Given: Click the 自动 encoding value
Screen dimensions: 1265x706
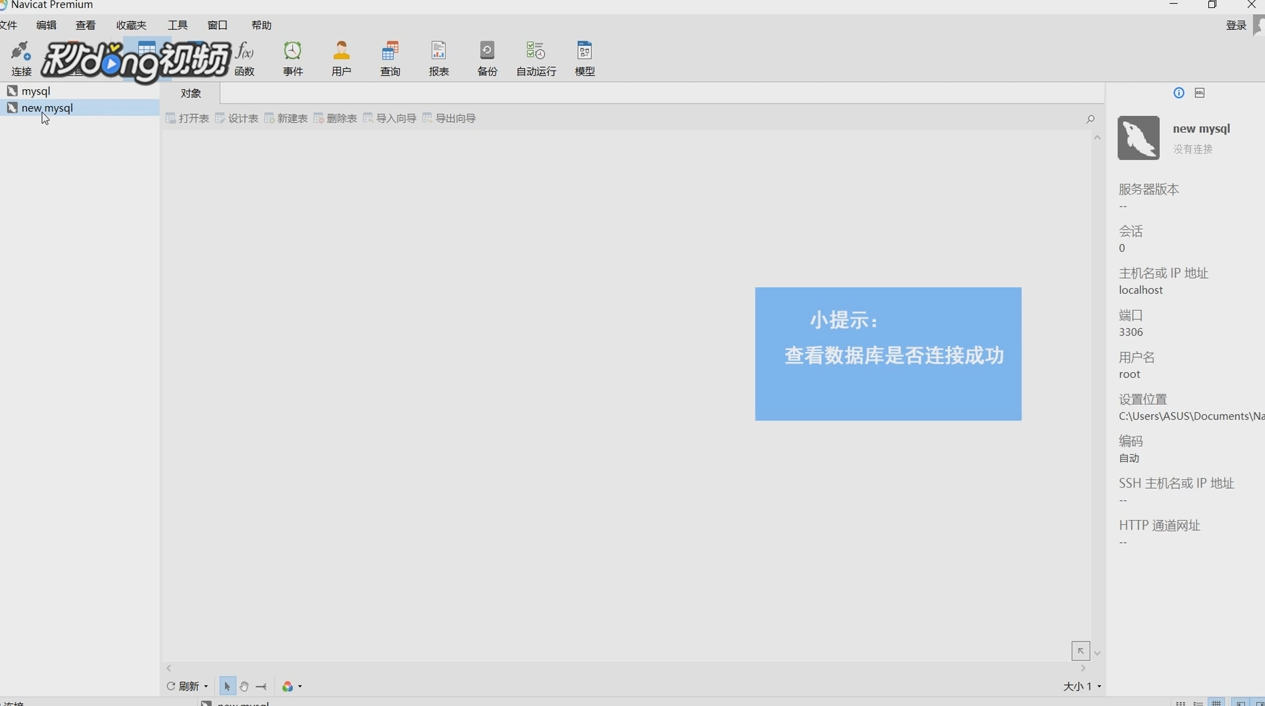Looking at the screenshot, I should (x=1129, y=458).
